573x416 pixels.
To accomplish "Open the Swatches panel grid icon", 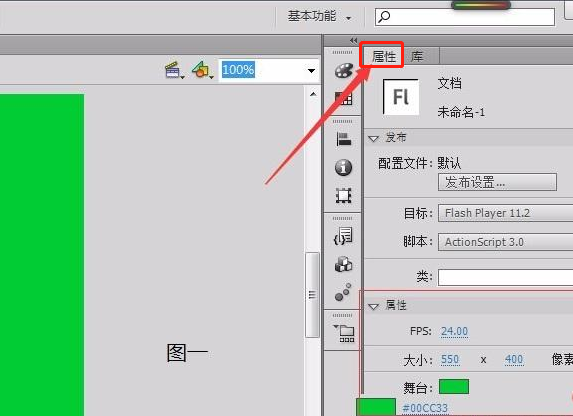I will (344, 98).
